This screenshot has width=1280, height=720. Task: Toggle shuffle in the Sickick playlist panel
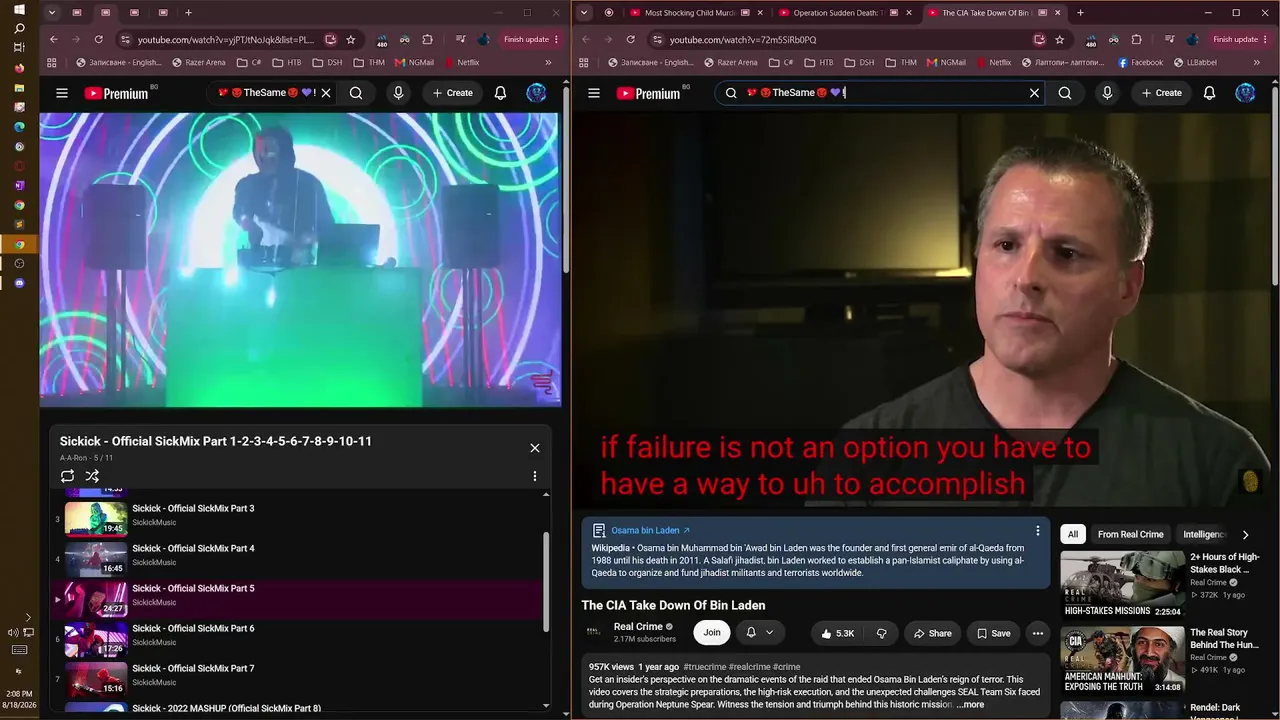[92, 476]
